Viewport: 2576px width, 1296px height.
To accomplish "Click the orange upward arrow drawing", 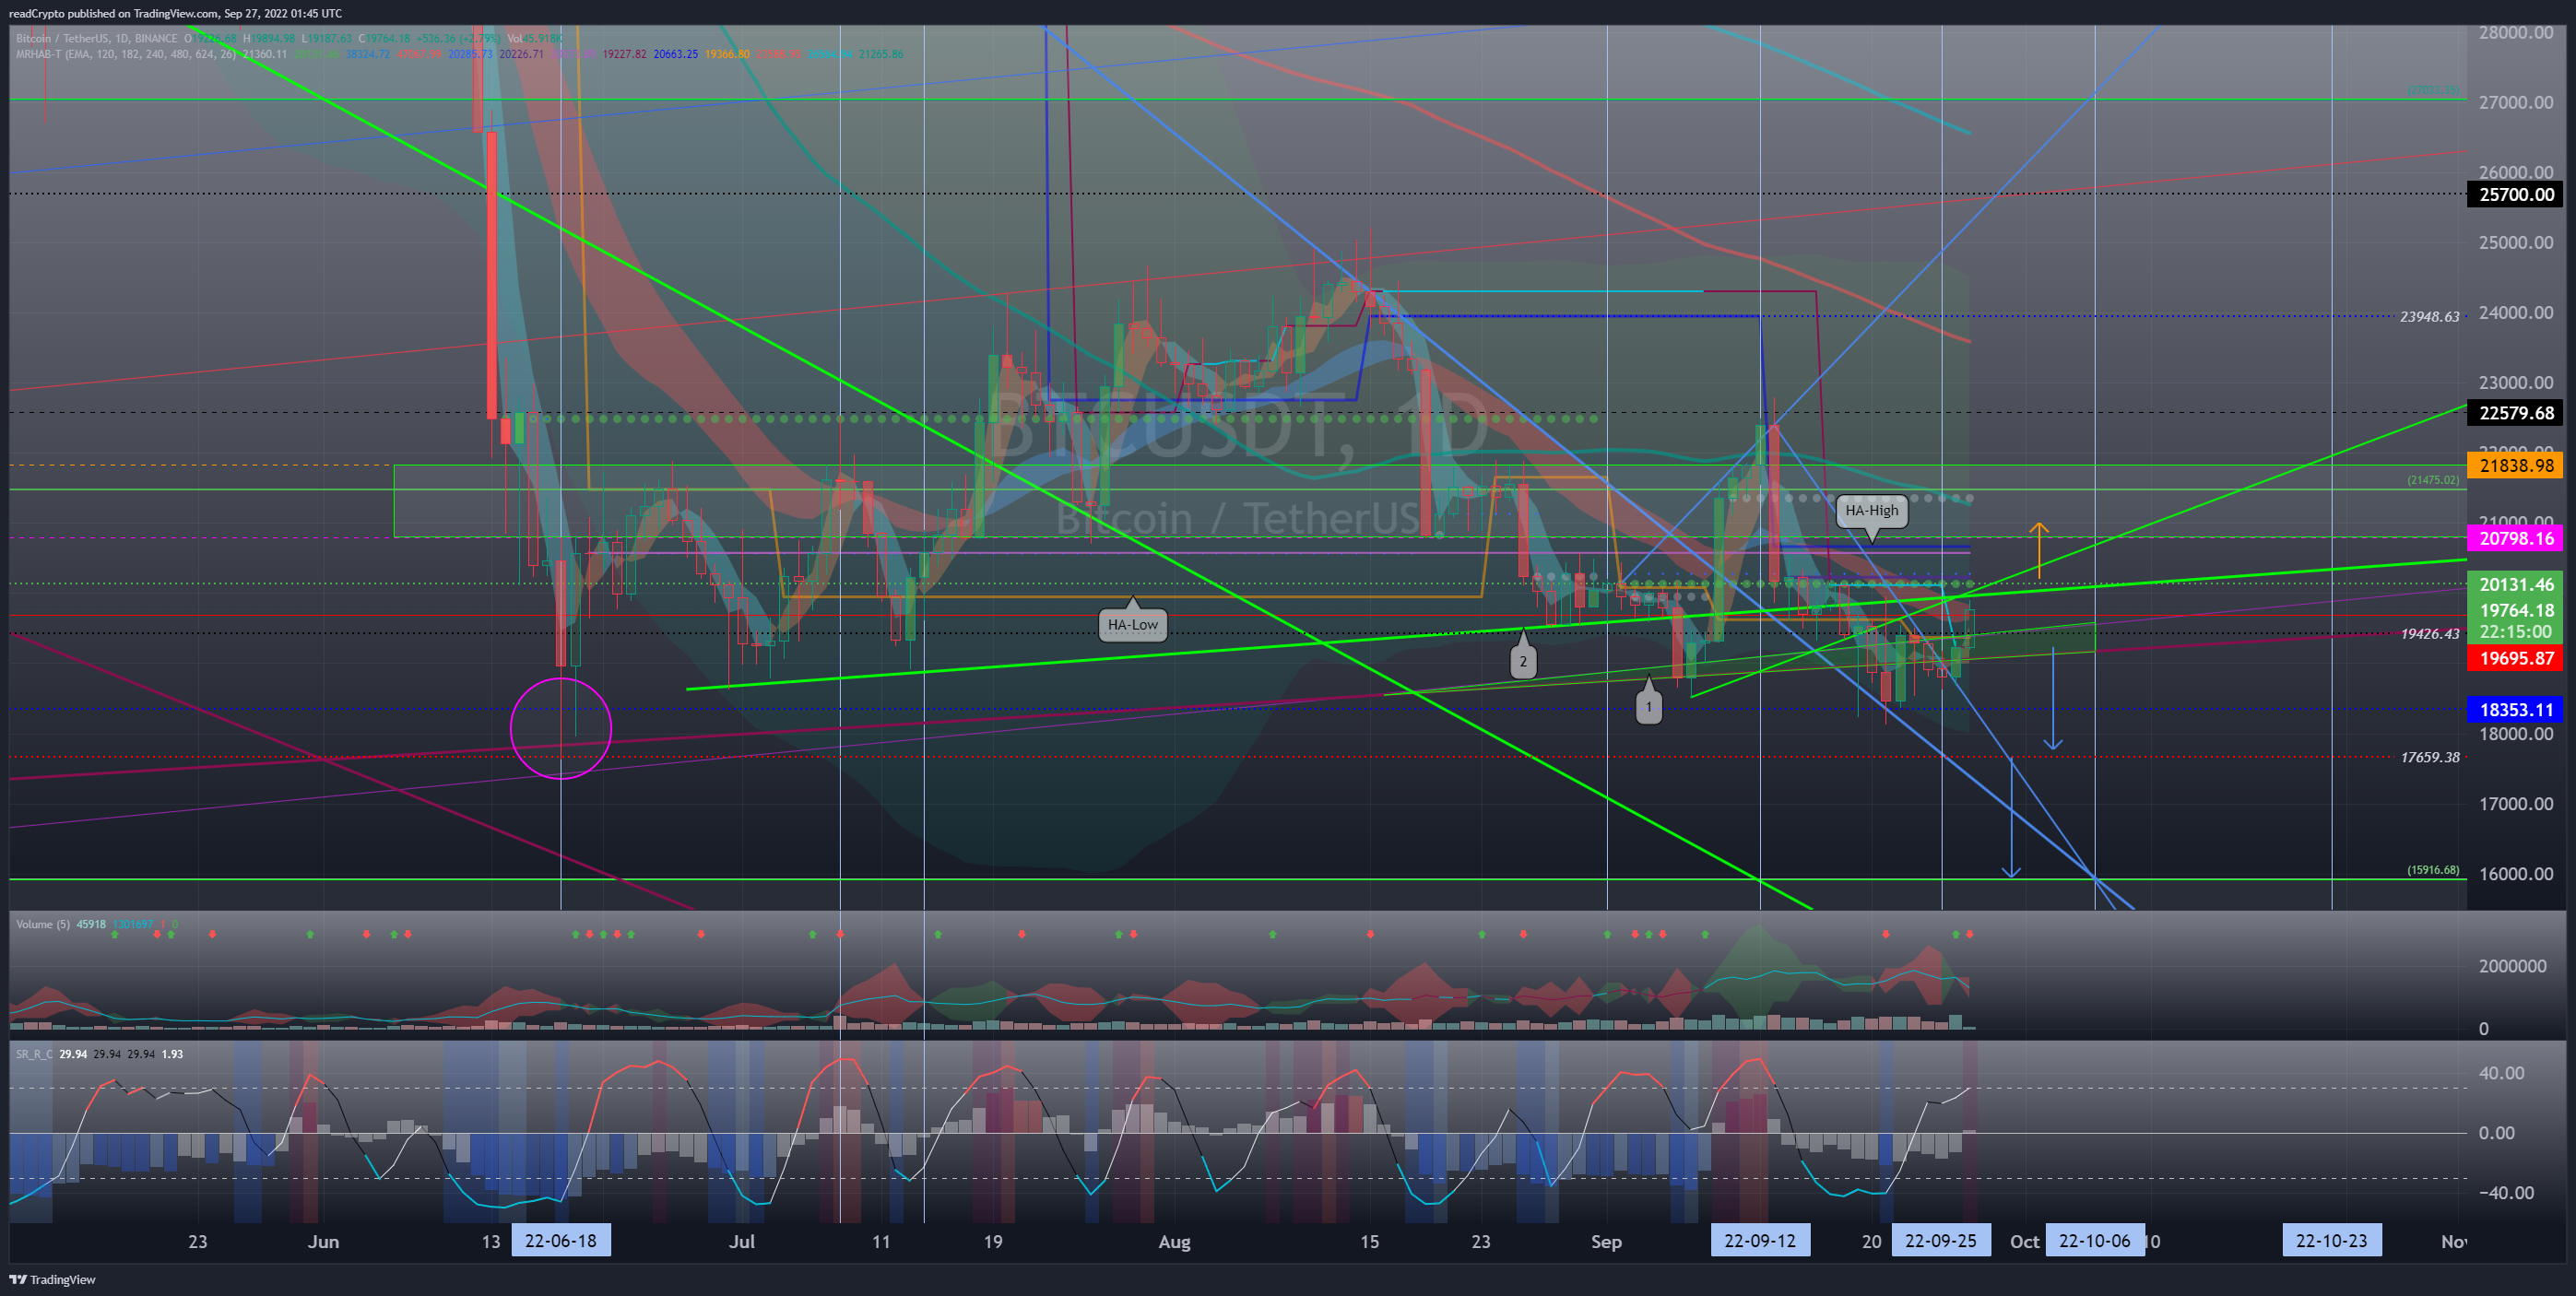I will coord(2038,551).
